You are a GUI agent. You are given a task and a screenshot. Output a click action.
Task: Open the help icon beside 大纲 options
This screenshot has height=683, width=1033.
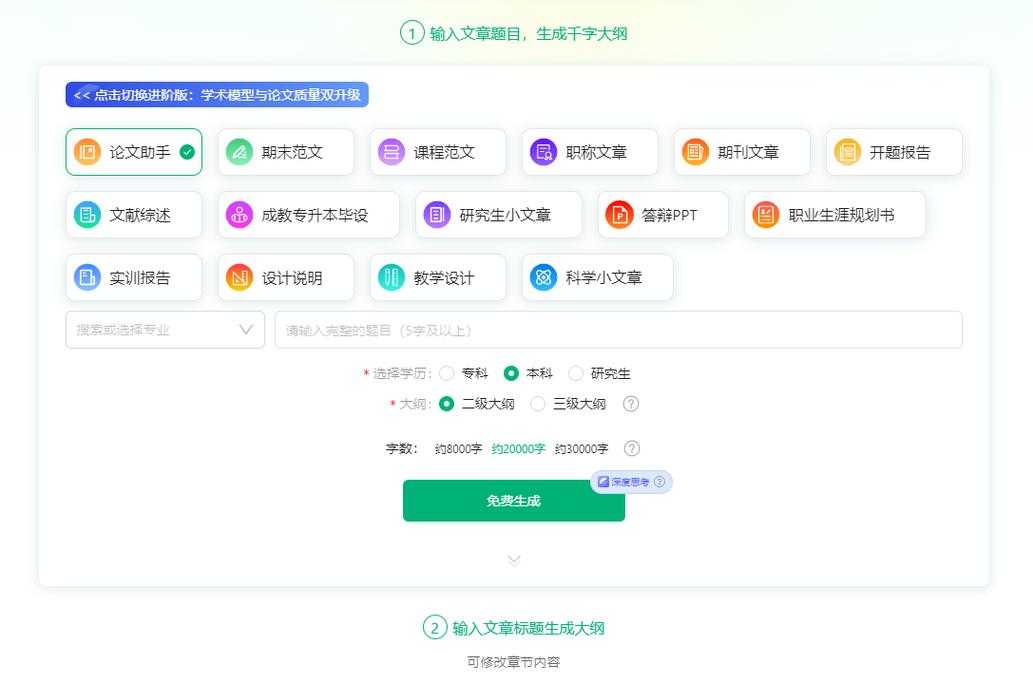tap(631, 404)
